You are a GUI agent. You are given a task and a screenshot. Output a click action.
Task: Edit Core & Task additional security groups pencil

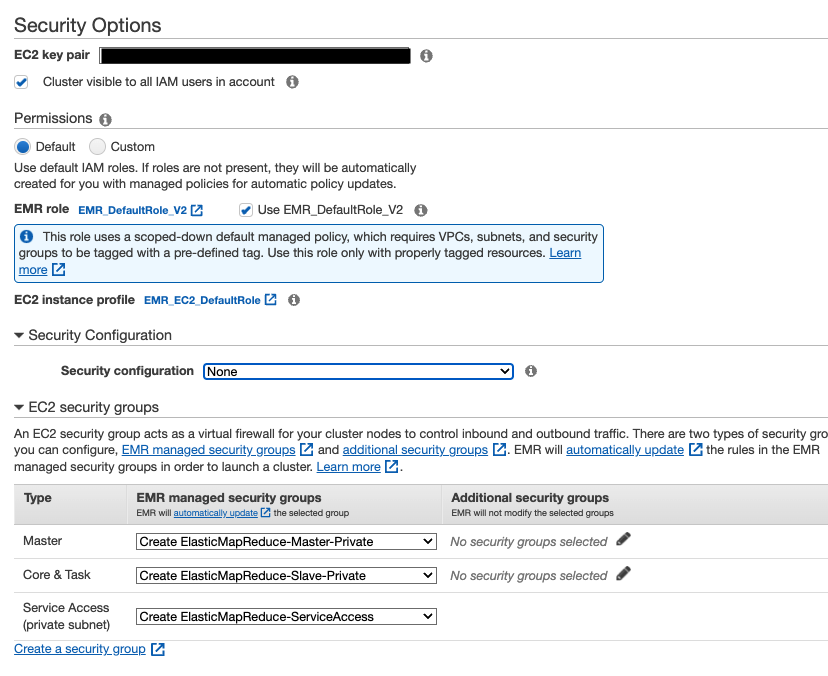624,574
